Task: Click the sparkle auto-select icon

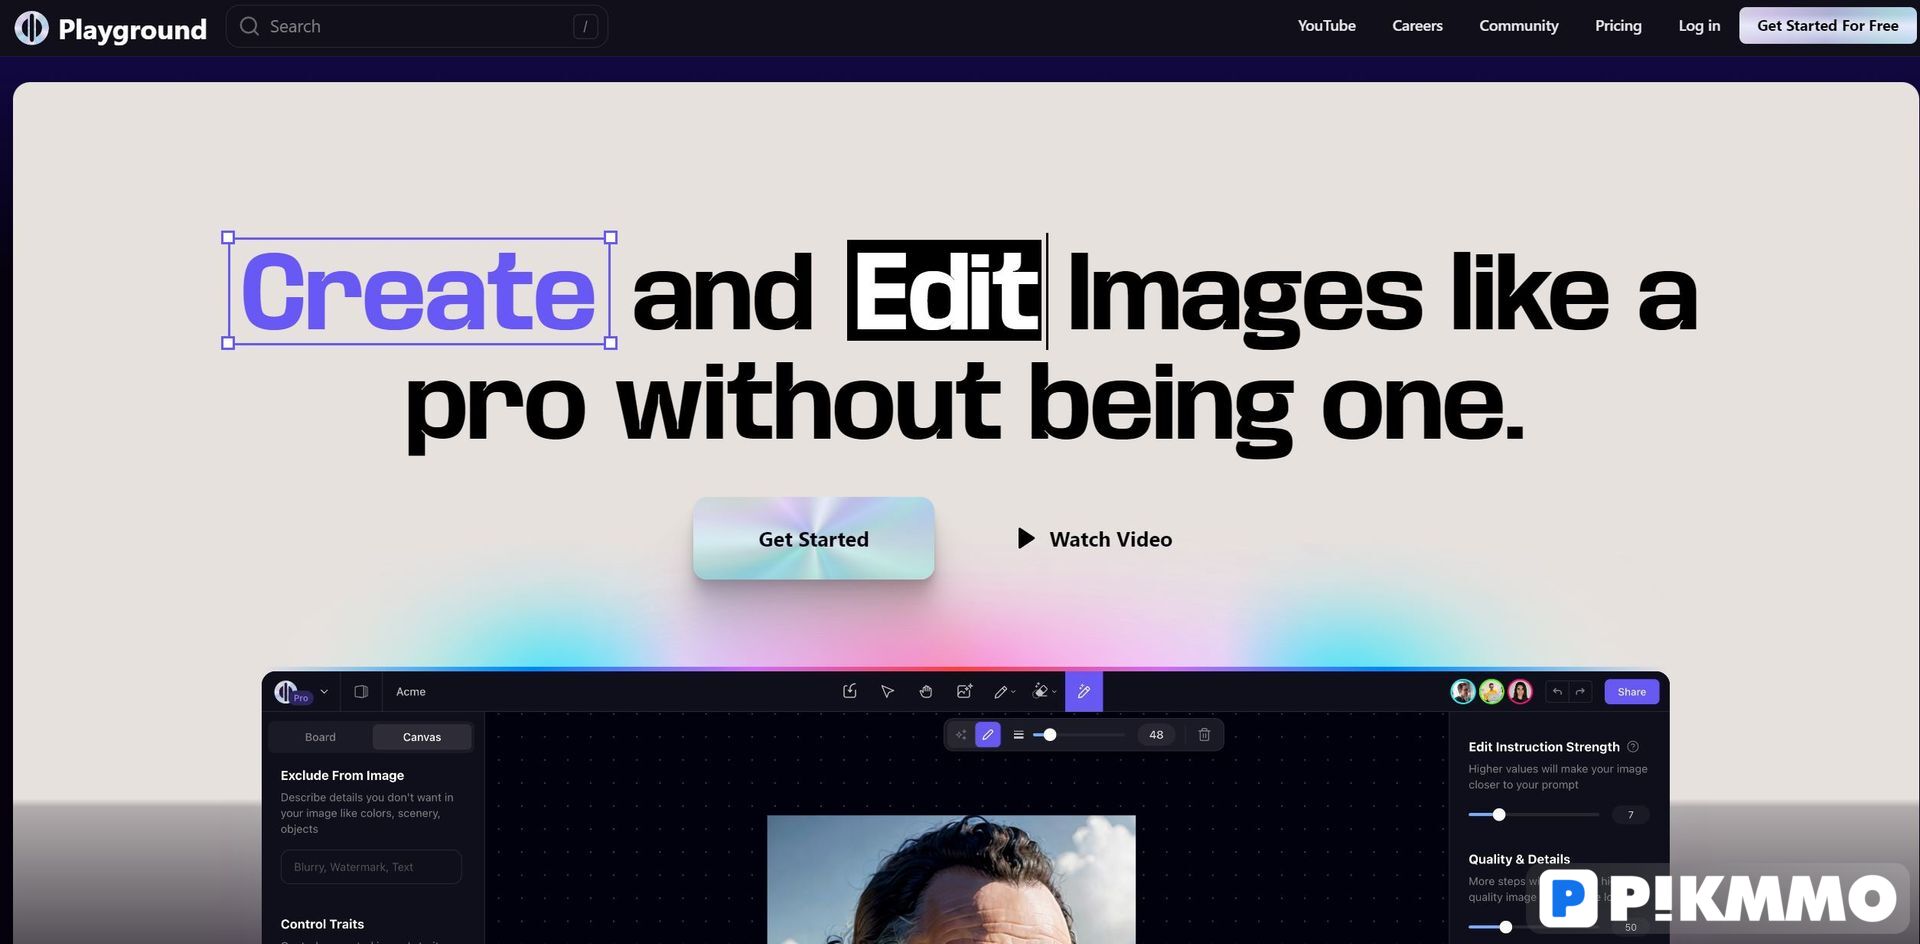Action: (961, 734)
